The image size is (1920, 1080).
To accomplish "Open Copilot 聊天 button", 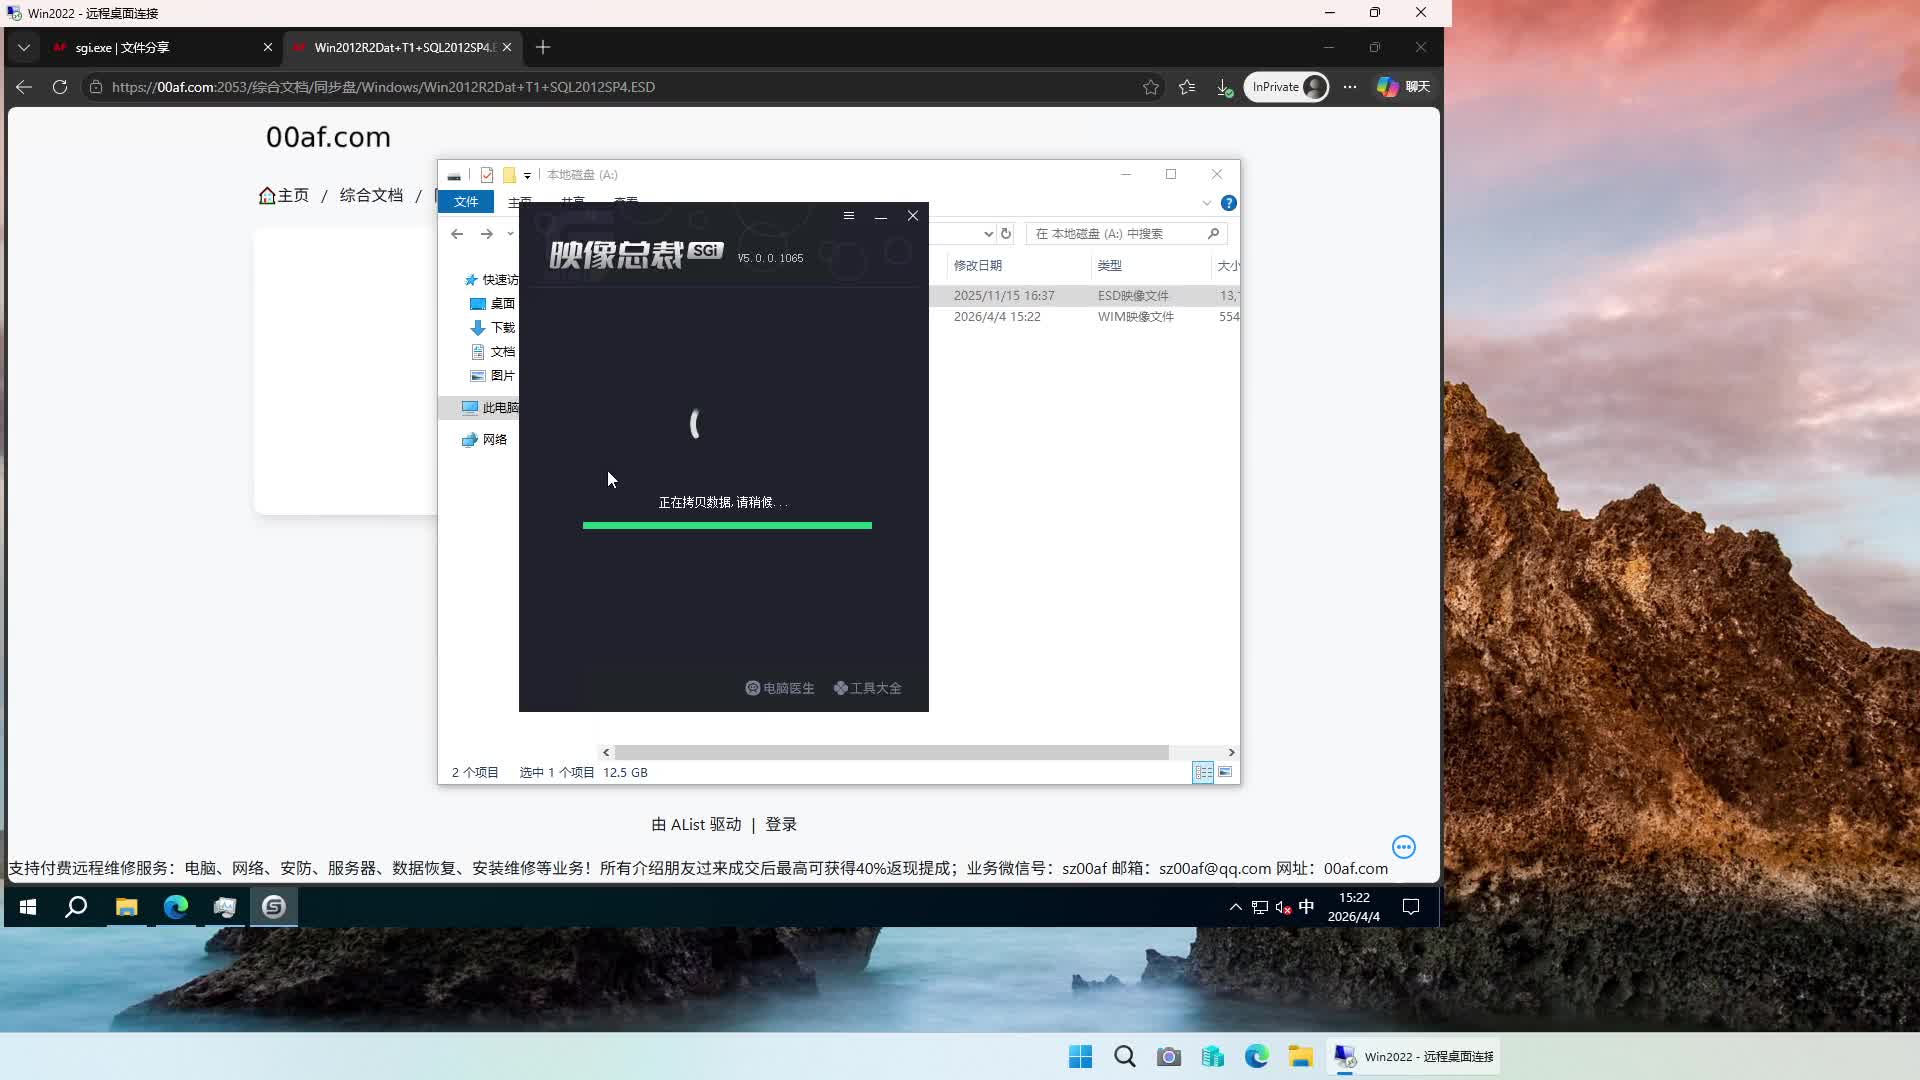I will click(x=1404, y=87).
